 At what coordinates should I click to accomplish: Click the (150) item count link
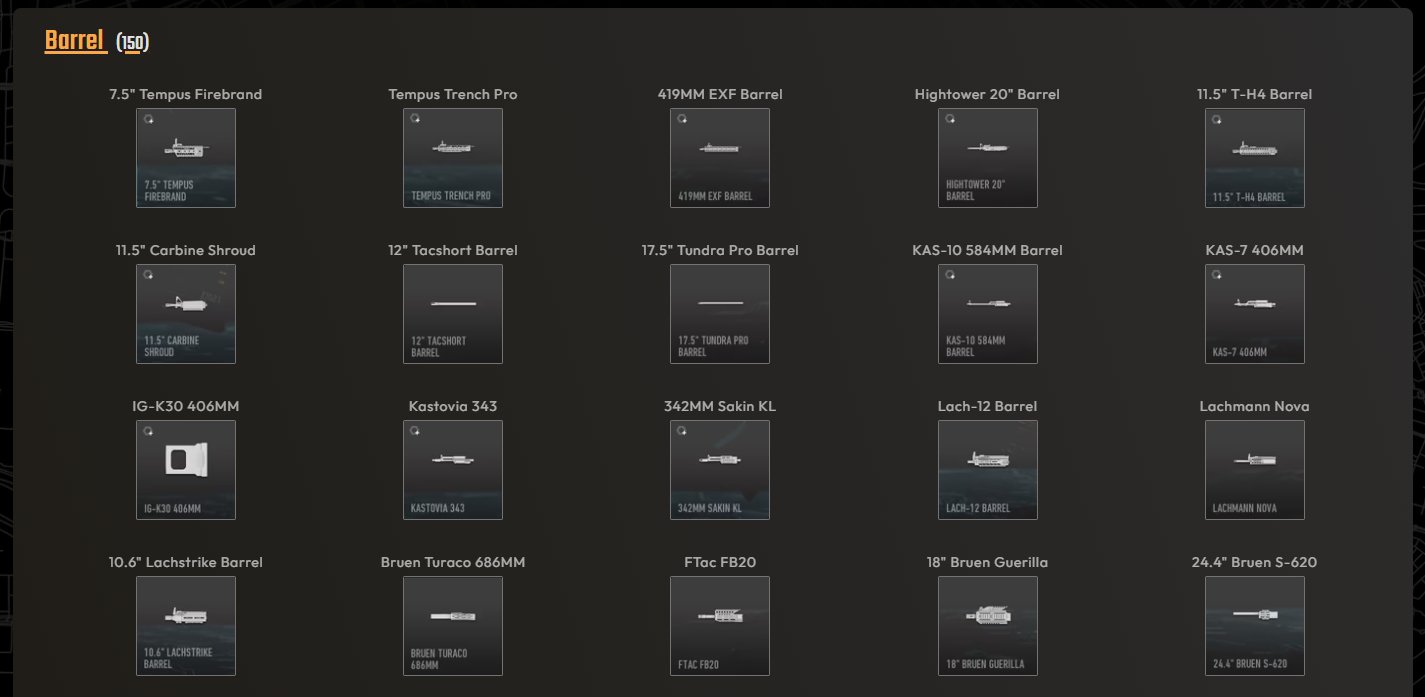(x=134, y=42)
